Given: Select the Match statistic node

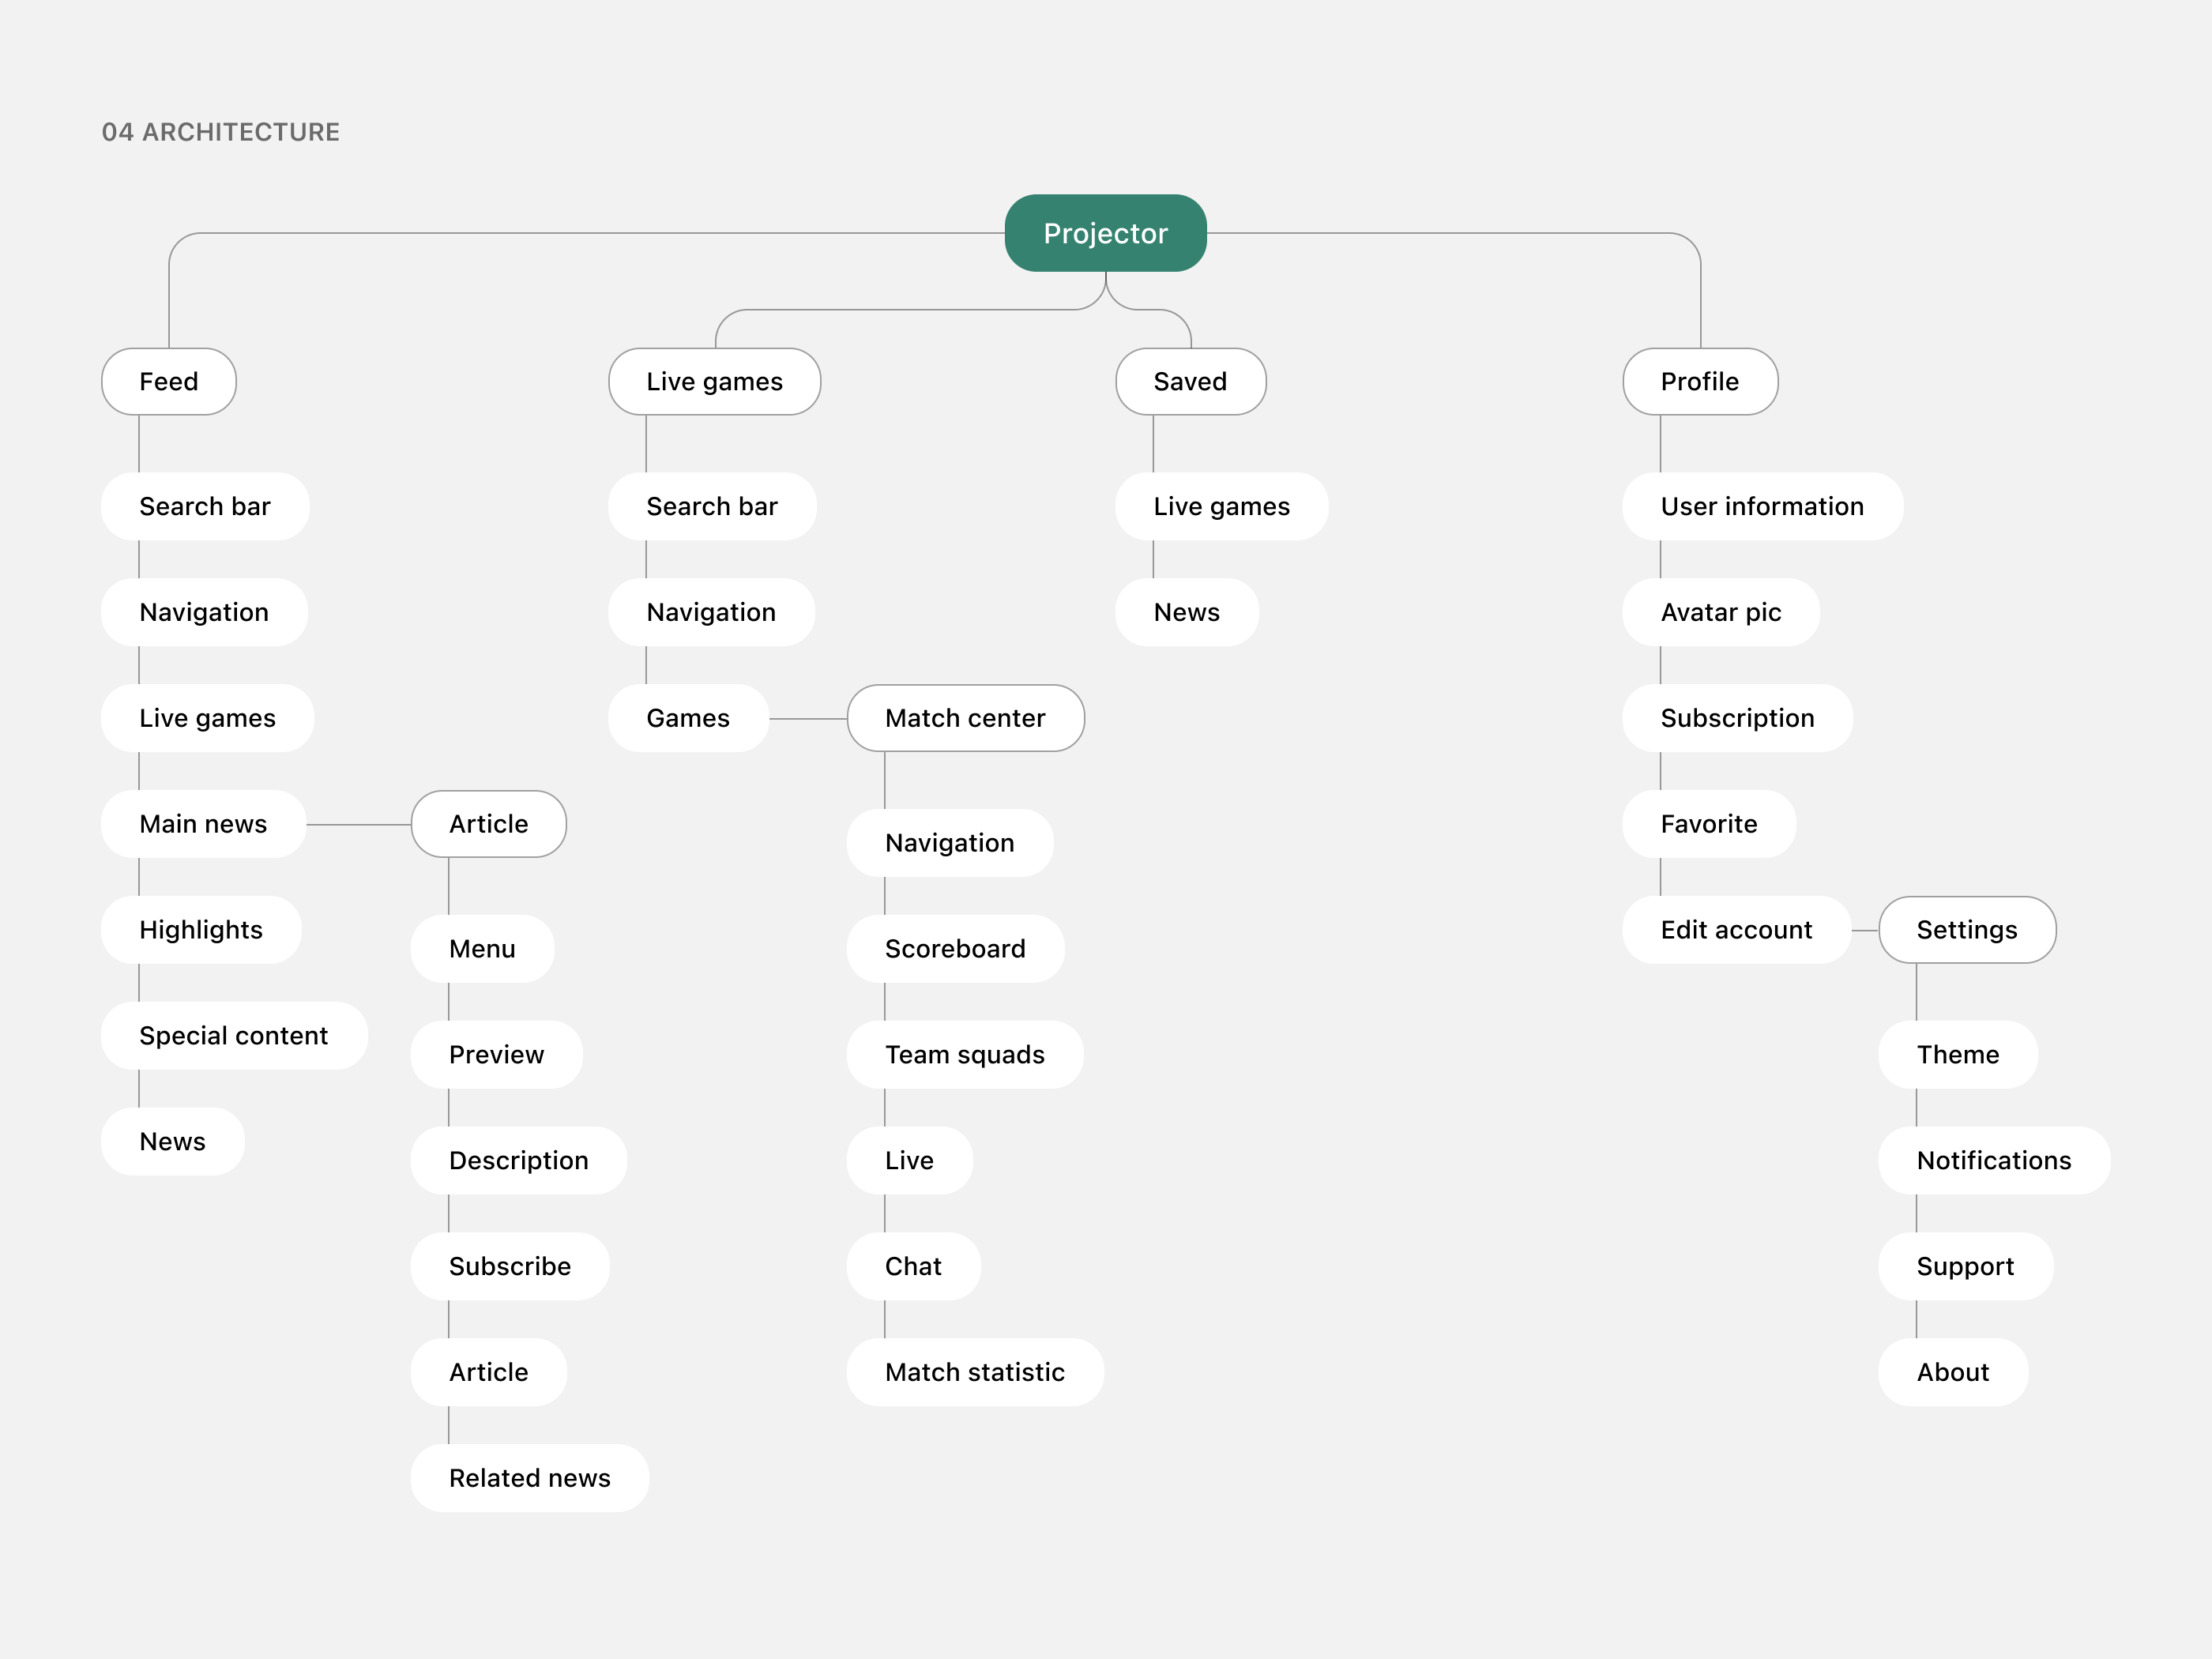Looking at the screenshot, I should (x=975, y=1372).
